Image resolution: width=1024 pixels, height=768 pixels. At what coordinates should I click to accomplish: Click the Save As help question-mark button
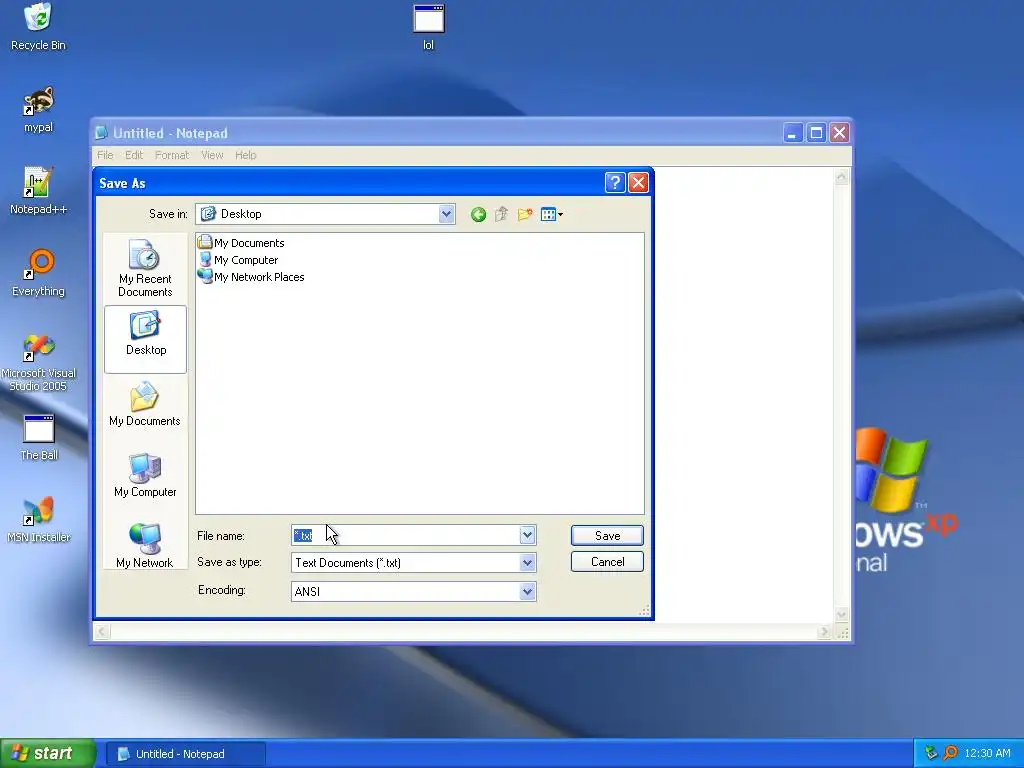pos(615,183)
